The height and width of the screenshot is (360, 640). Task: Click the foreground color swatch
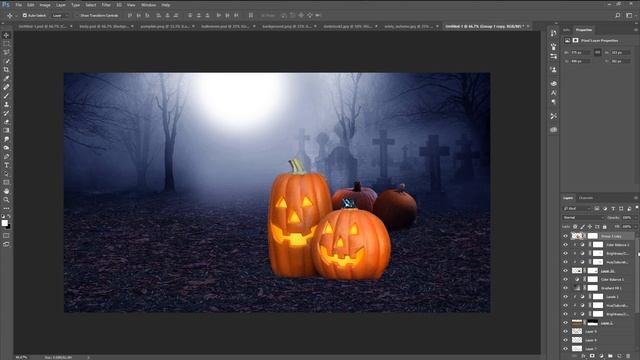tap(4, 223)
